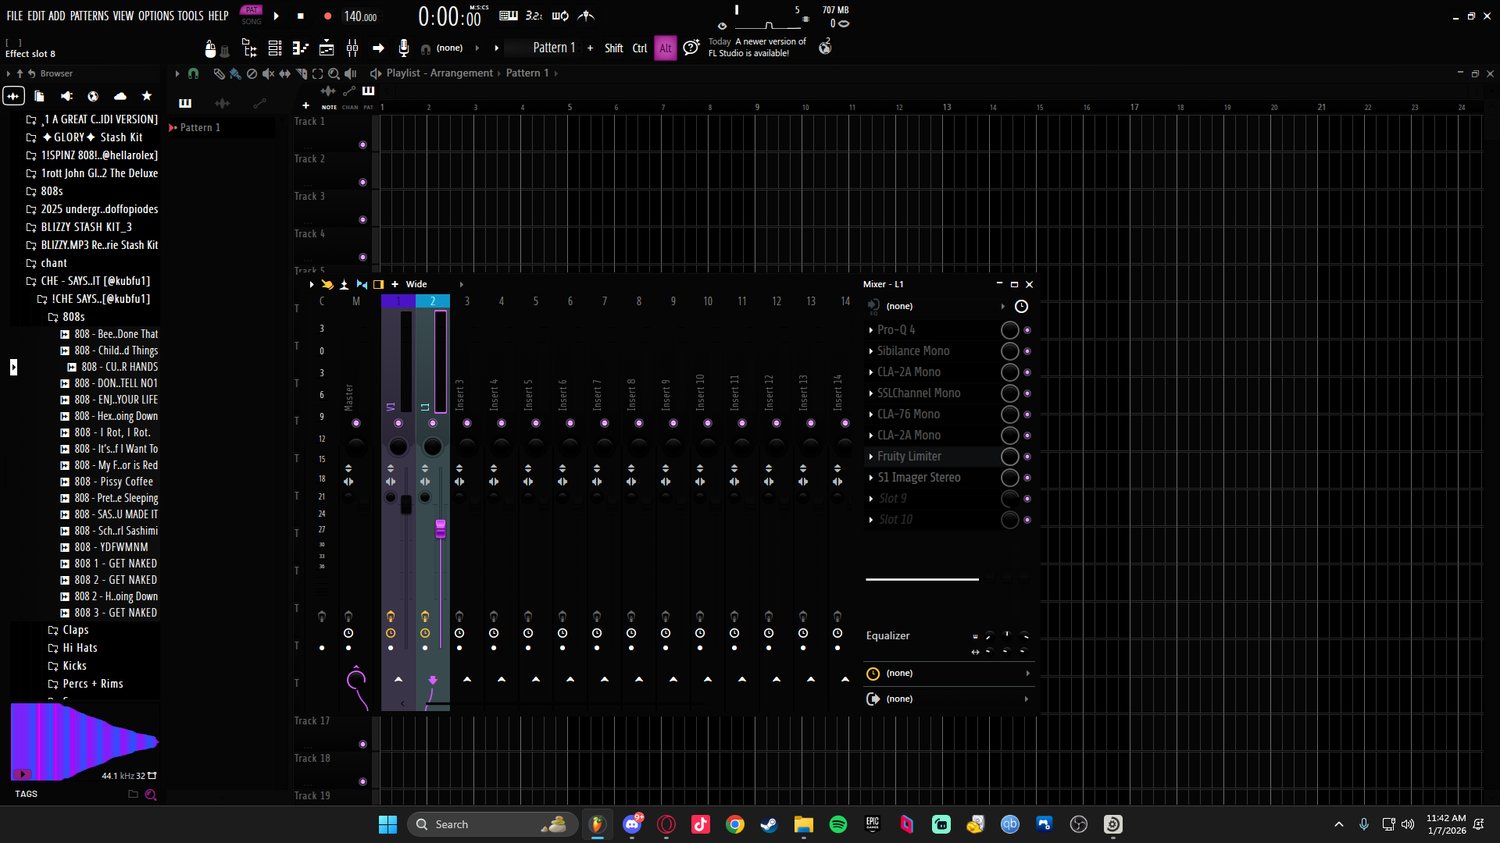Click the tempo 140 field
The image size is (1500, 843).
(360, 16)
